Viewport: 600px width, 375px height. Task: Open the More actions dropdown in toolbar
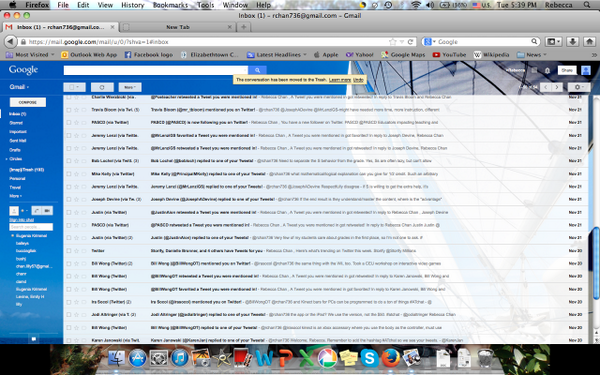click(x=130, y=87)
